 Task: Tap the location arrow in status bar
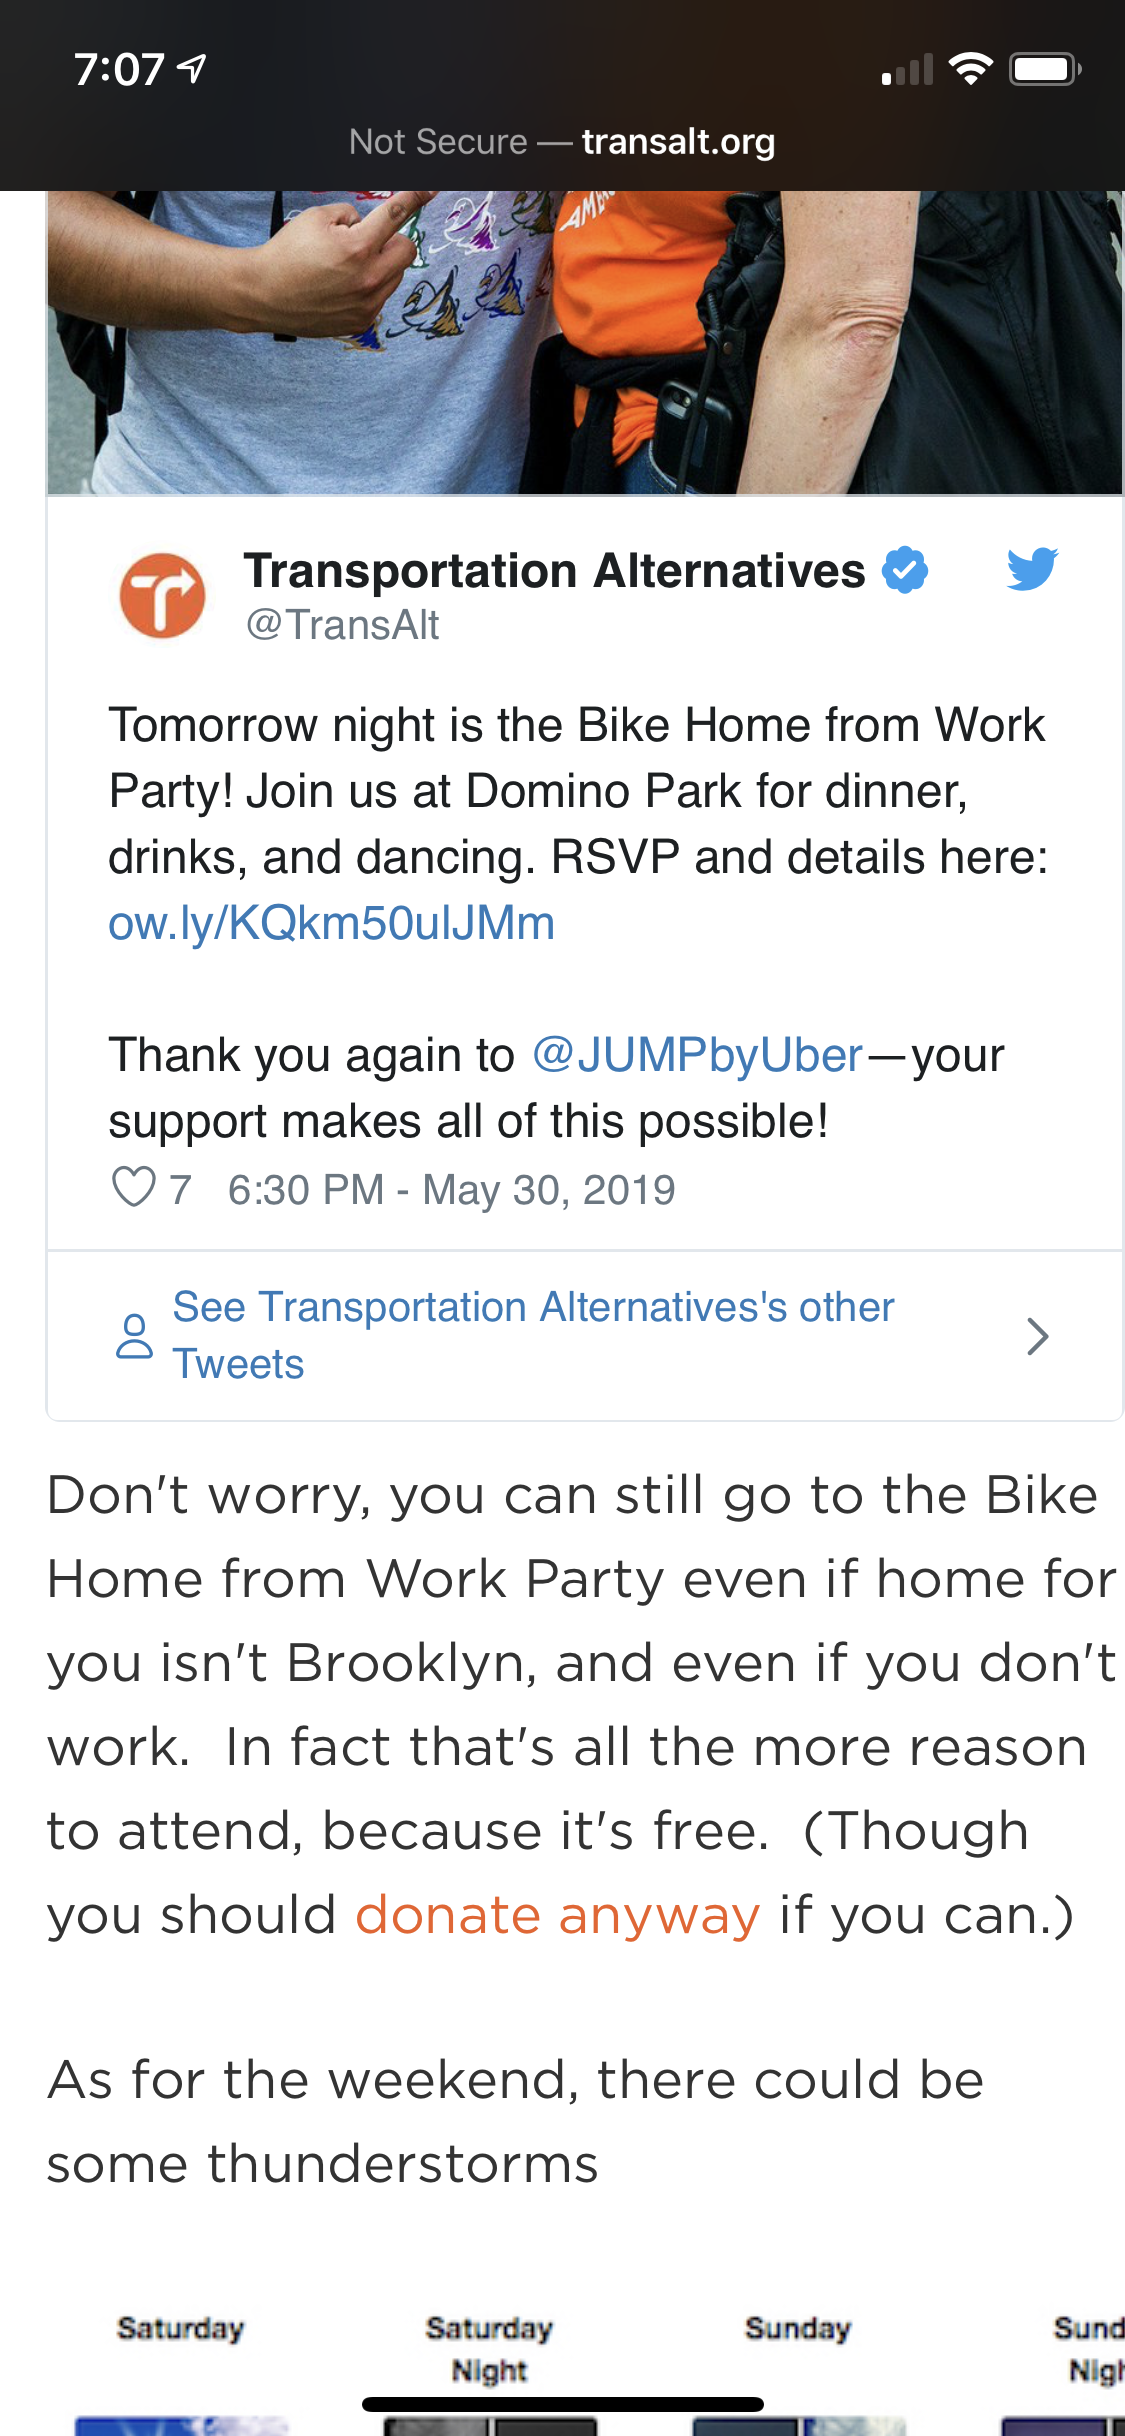coord(192,69)
